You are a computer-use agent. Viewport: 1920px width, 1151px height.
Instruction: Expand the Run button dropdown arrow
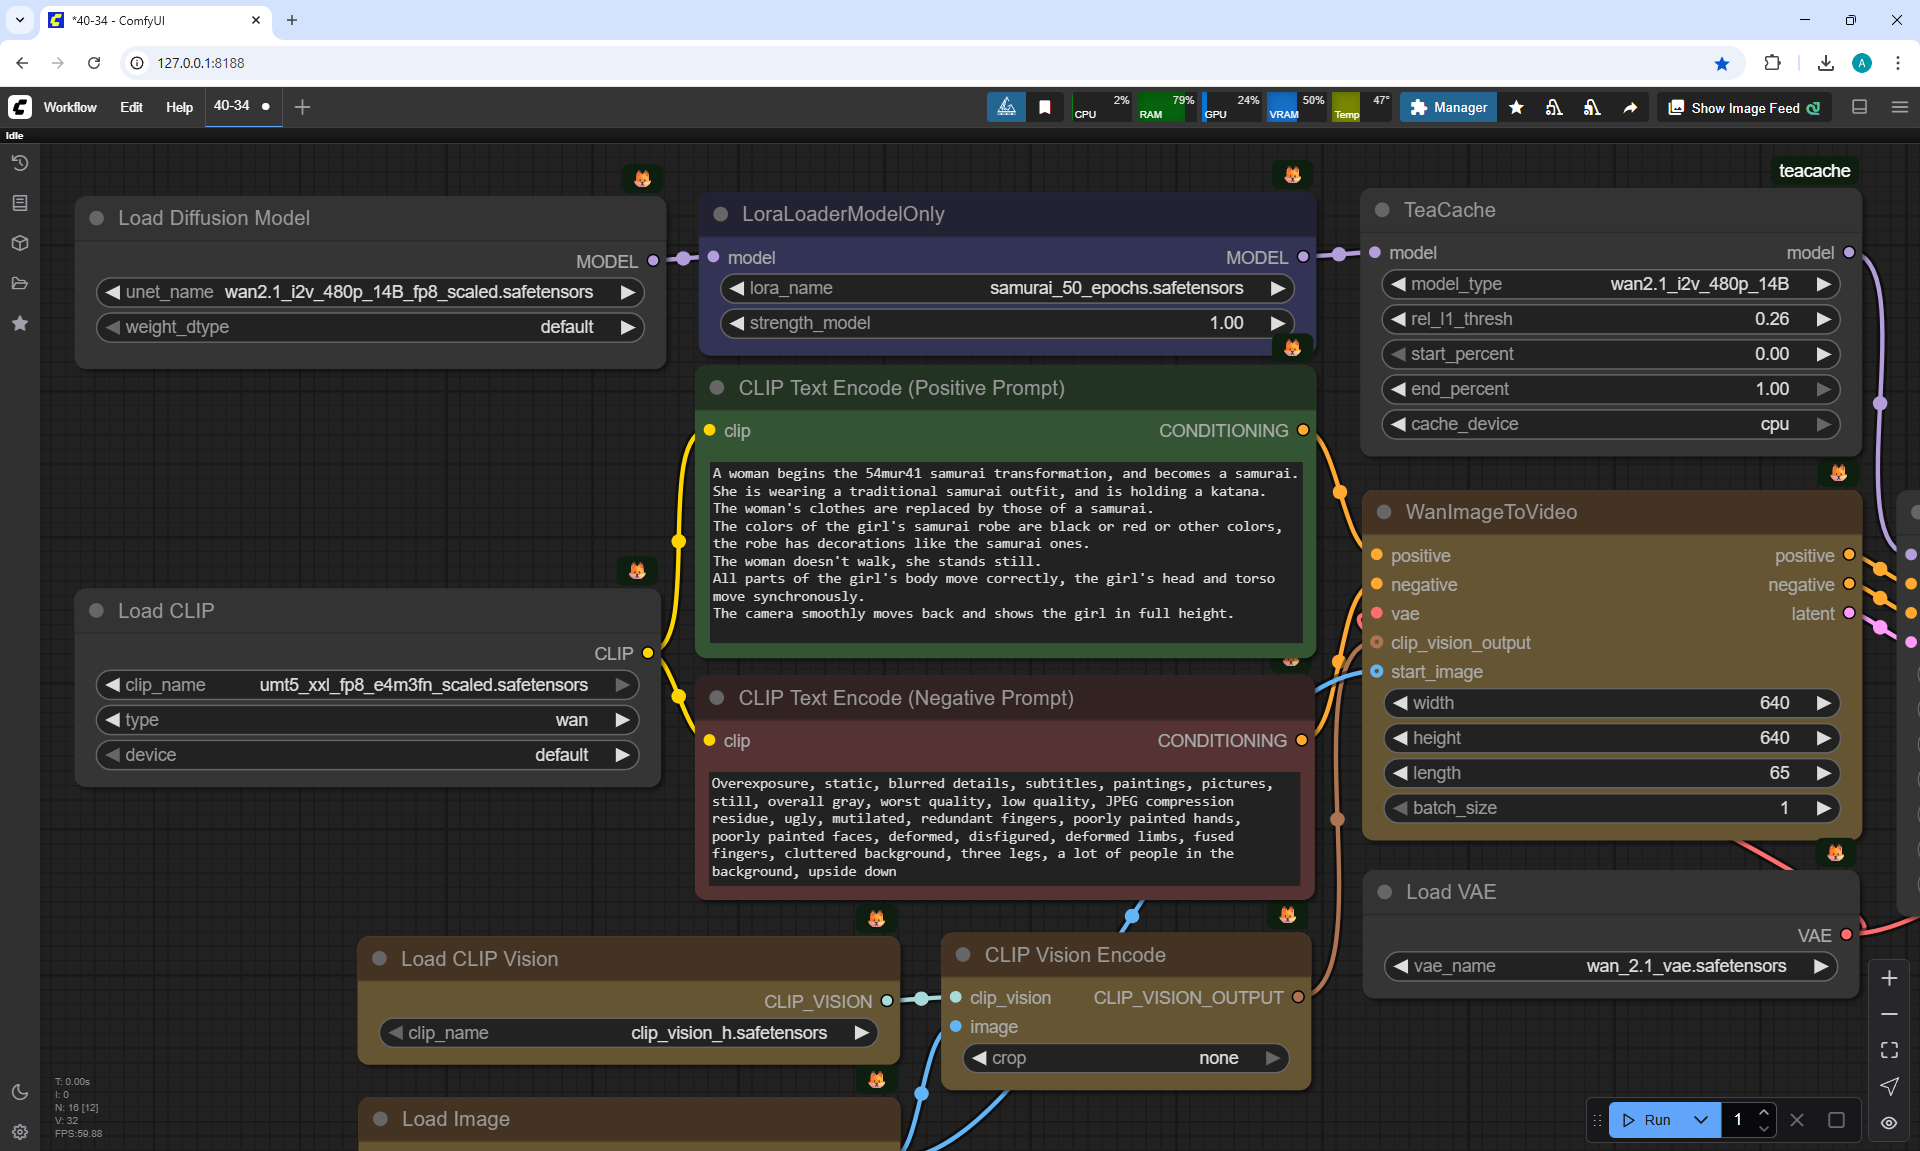[x=1700, y=1120]
